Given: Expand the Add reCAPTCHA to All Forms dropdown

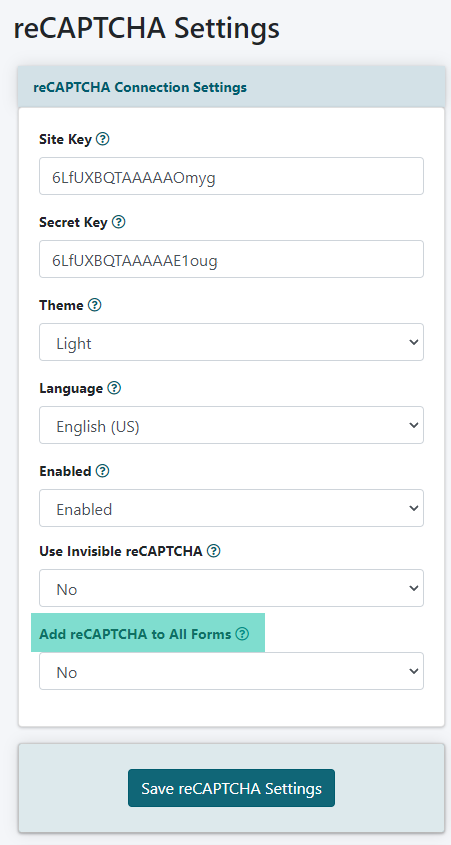Looking at the screenshot, I should [231, 671].
